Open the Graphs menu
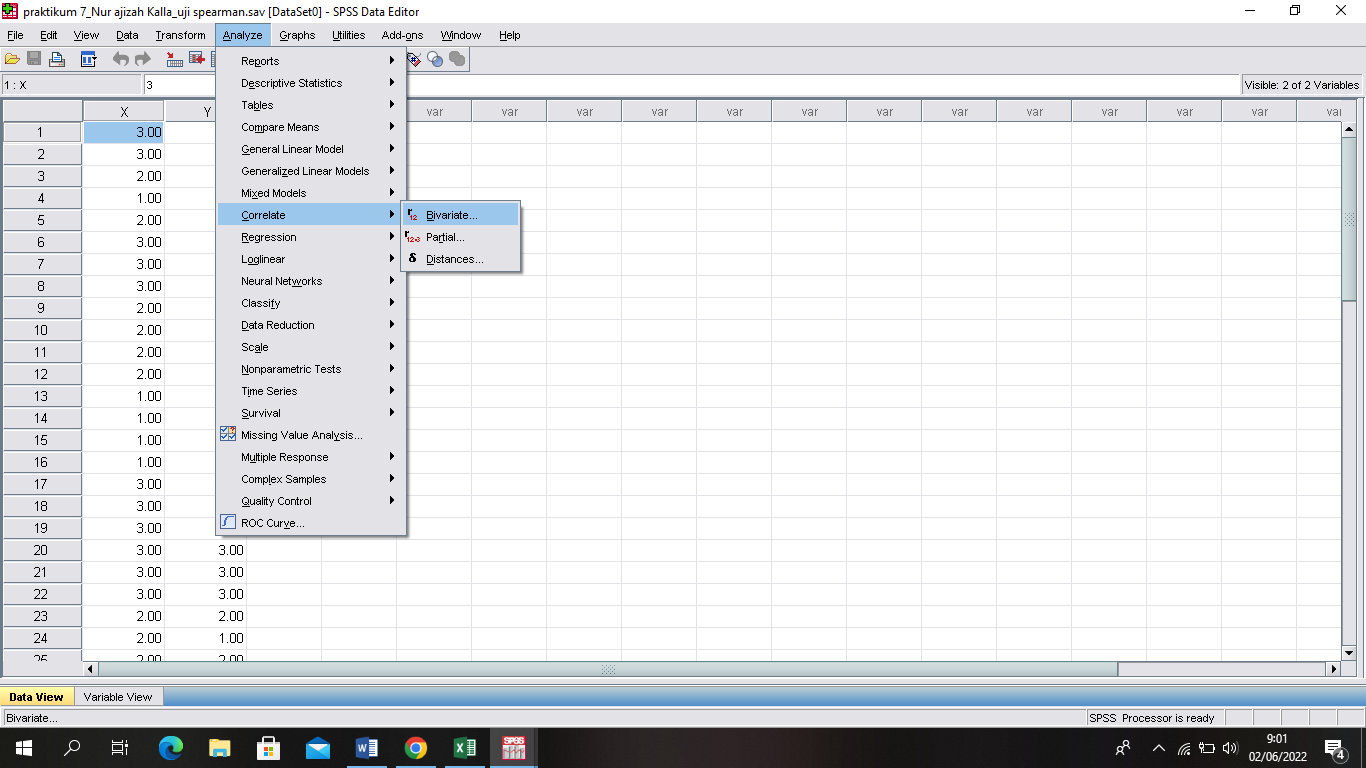1366x768 pixels. 297,35
